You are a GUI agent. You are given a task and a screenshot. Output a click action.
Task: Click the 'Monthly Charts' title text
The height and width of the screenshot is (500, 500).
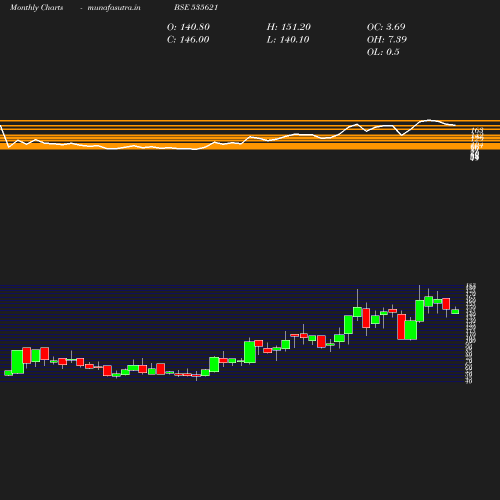37,7
